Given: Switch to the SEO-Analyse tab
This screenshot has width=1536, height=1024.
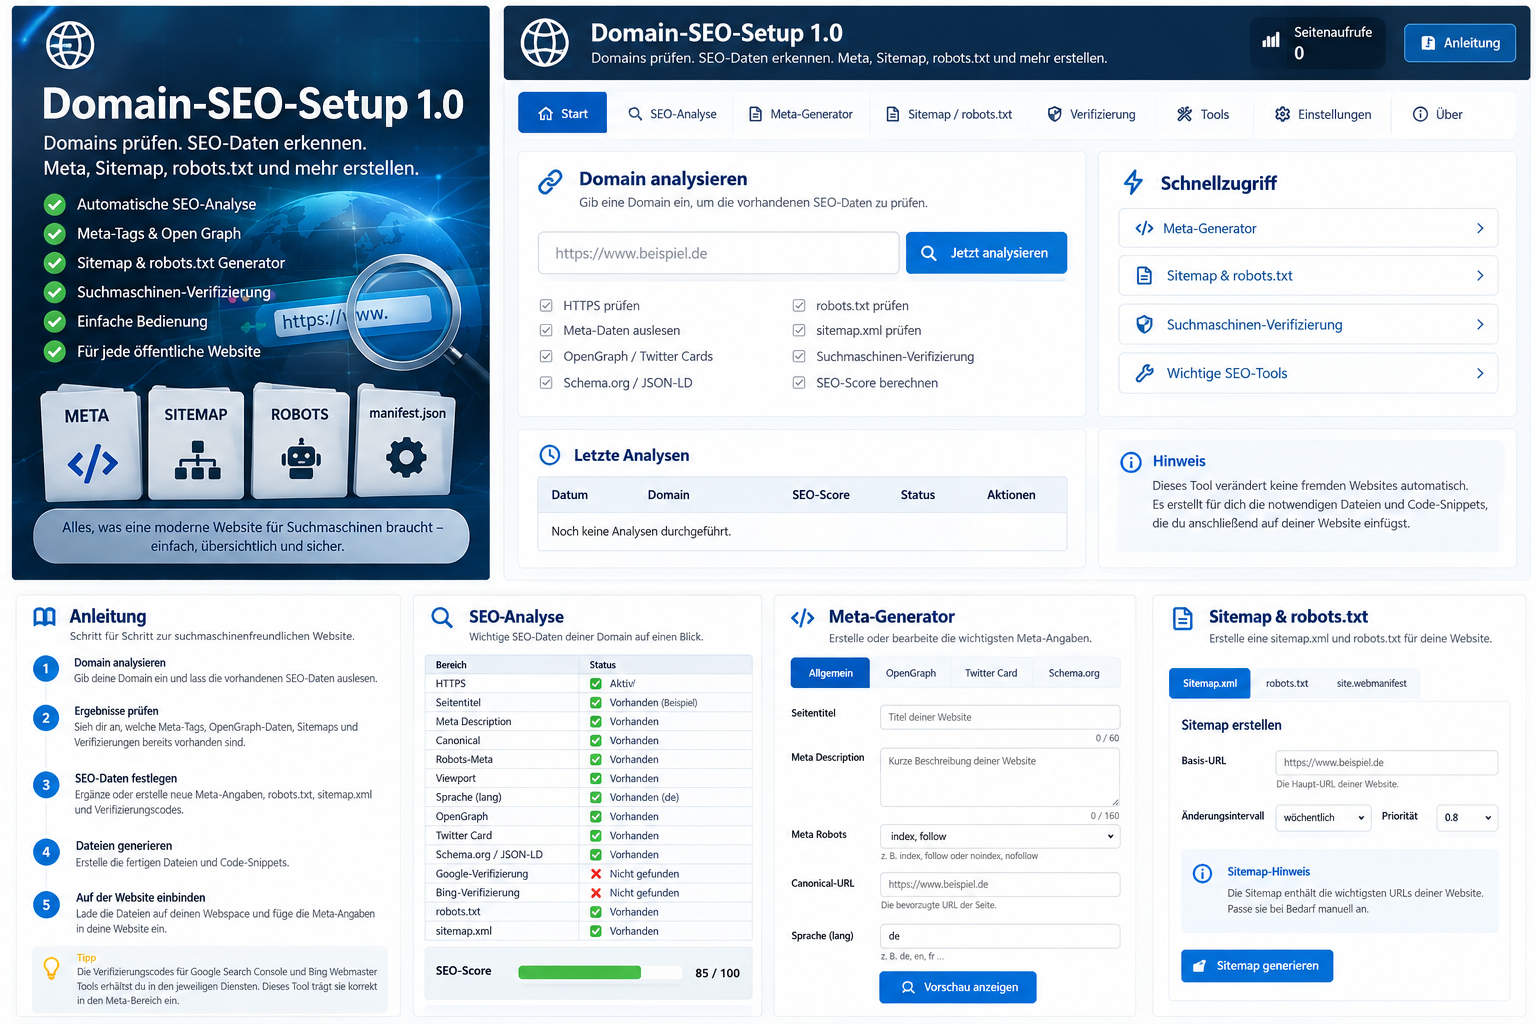Looking at the screenshot, I should [x=672, y=114].
